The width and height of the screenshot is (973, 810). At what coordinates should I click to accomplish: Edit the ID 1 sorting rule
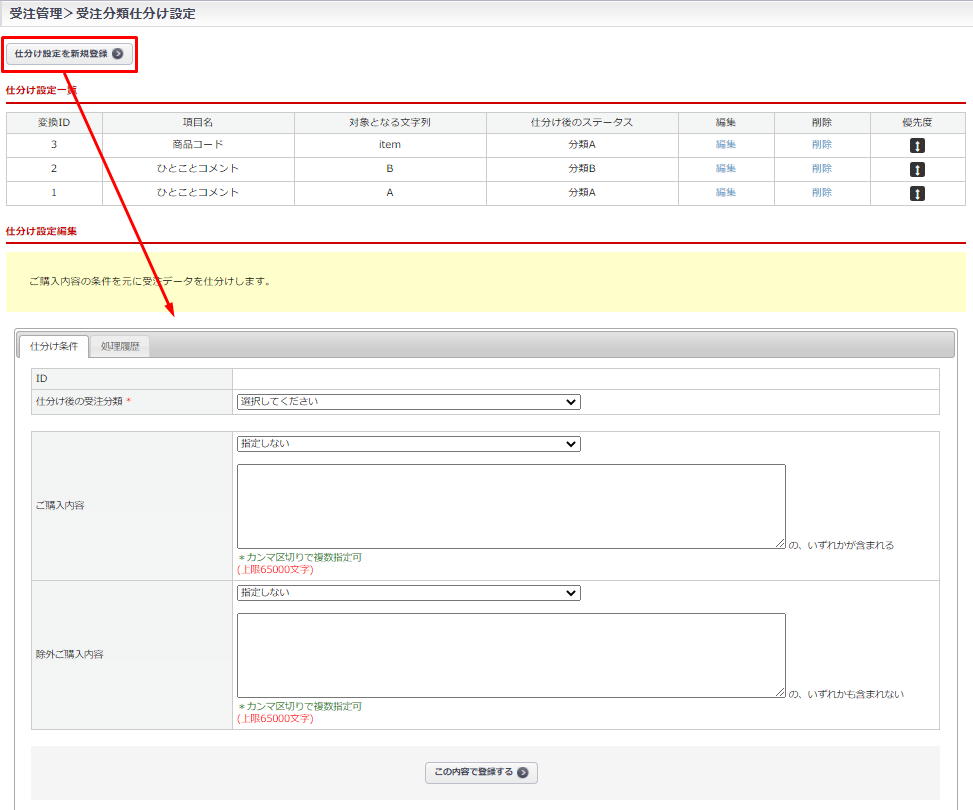click(x=725, y=193)
